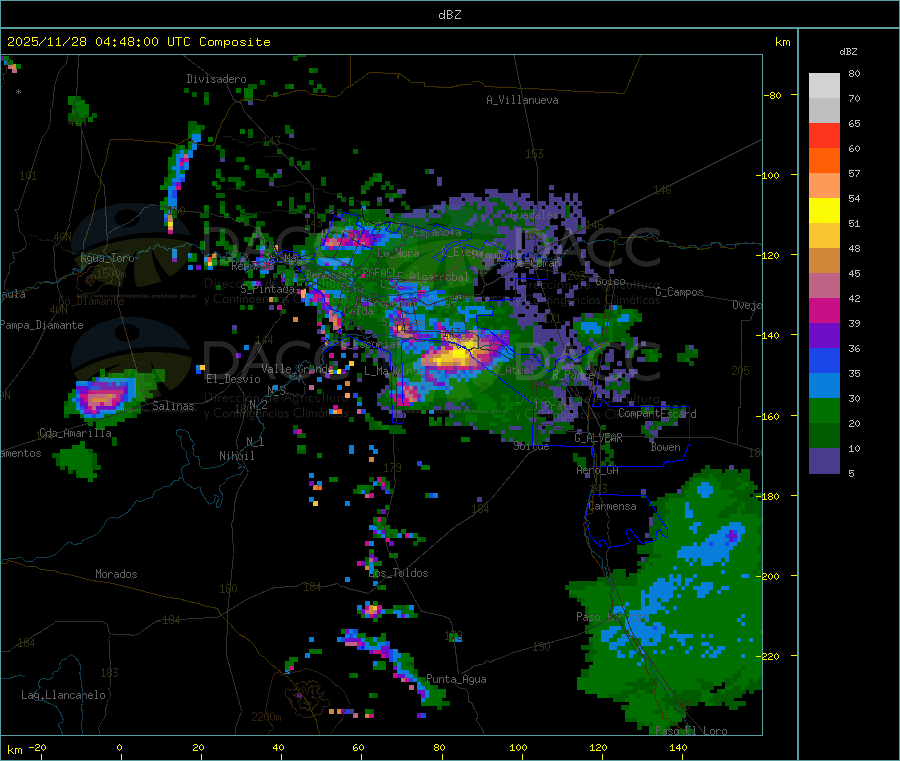The height and width of the screenshot is (761, 900).
Task: Click the Los_Toldos label
Action: click(x=398, y=573)
